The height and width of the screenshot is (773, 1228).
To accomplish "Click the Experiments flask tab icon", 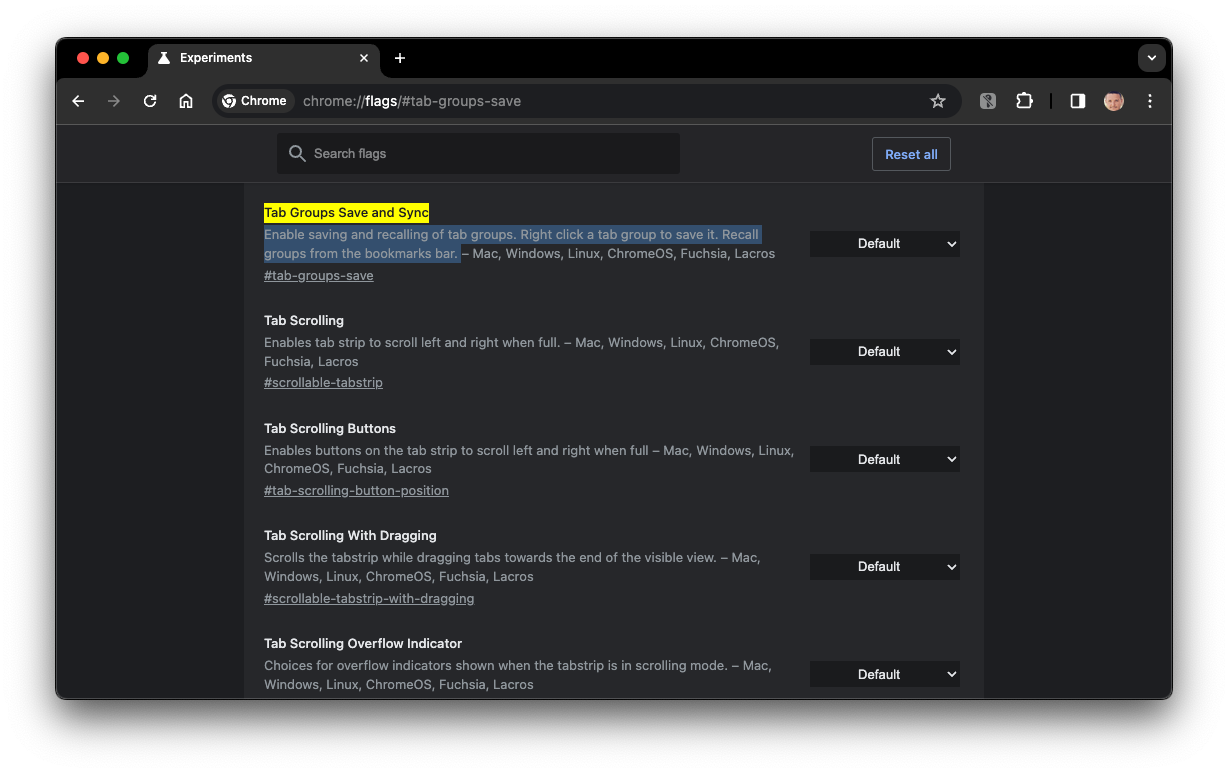I will 164,58.
